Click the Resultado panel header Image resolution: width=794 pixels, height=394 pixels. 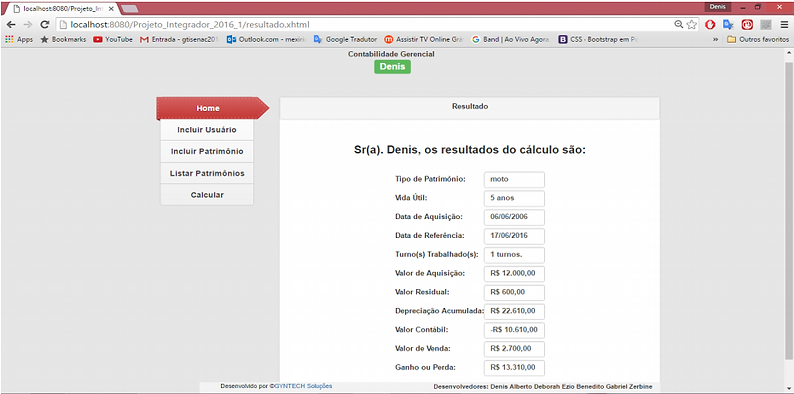click(x=469, y=107)
